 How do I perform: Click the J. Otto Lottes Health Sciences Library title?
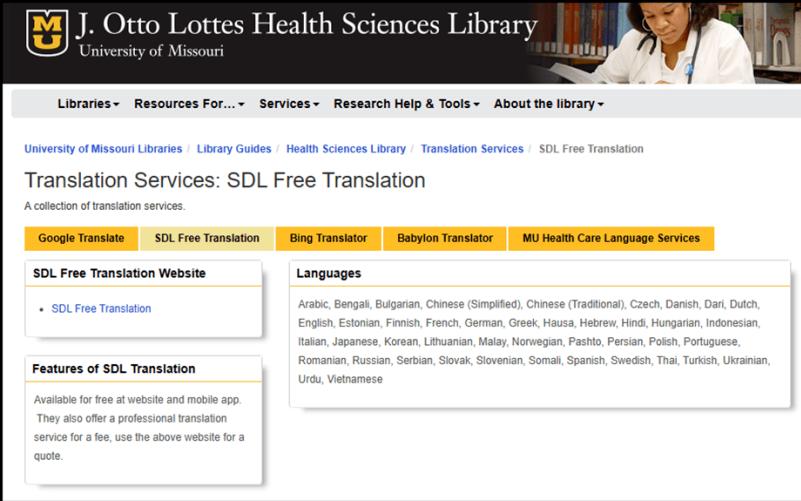pyautogui.click(x=307, y=24)
